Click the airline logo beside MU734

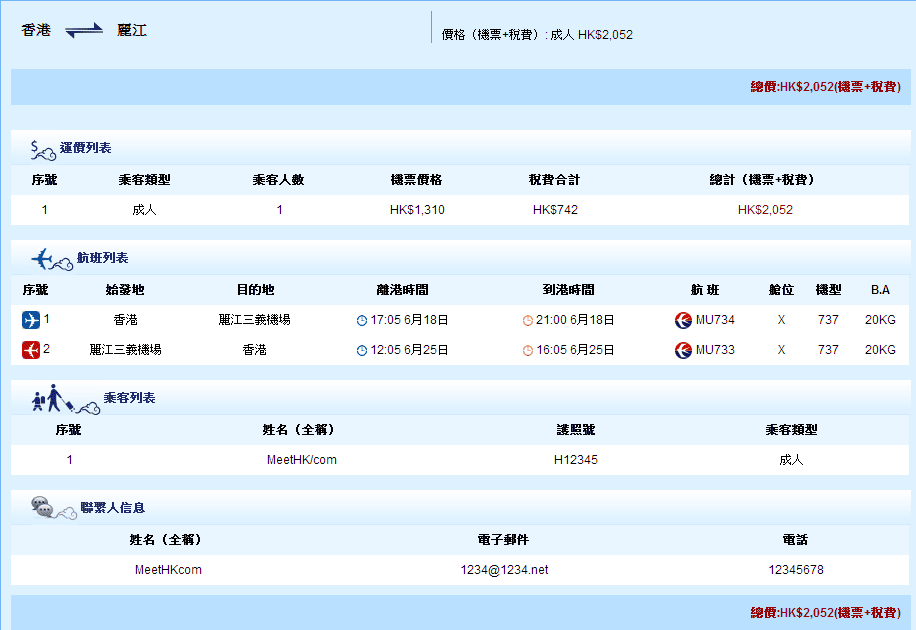(683, 320)
